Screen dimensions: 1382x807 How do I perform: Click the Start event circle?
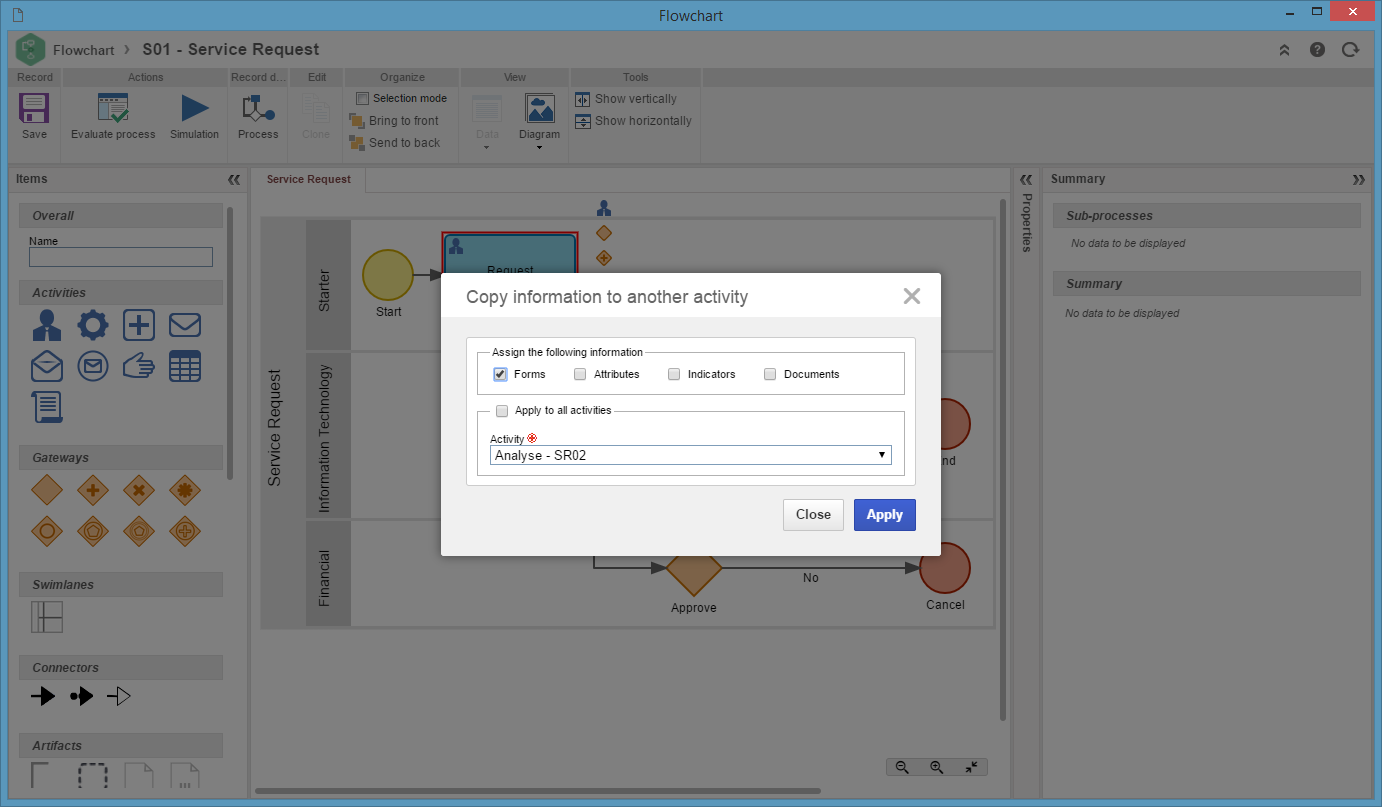388,275
